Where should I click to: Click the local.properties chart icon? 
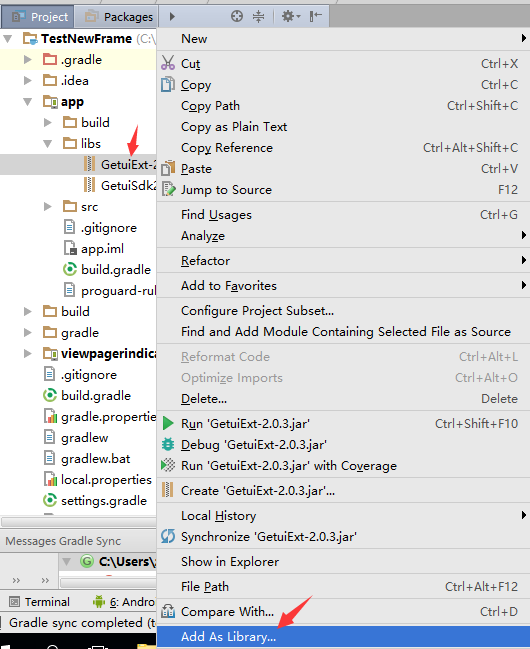point(50,479)
